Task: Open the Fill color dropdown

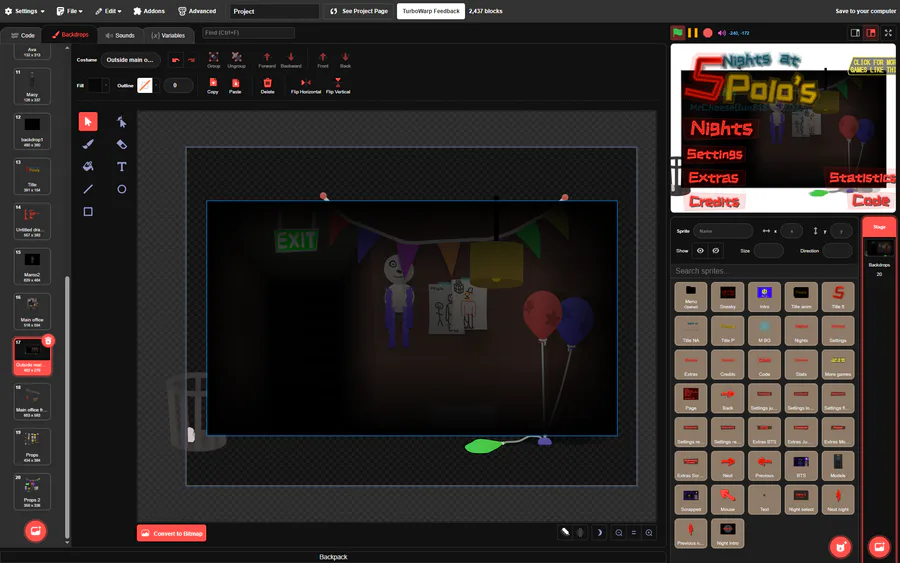Action: tap(97, 86)
